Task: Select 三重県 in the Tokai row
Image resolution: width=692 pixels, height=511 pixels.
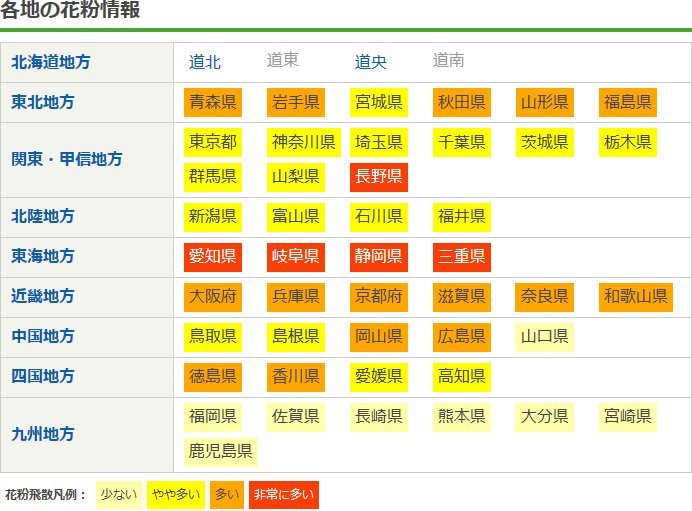Action: pyautogui.click(x=462, y=257)
